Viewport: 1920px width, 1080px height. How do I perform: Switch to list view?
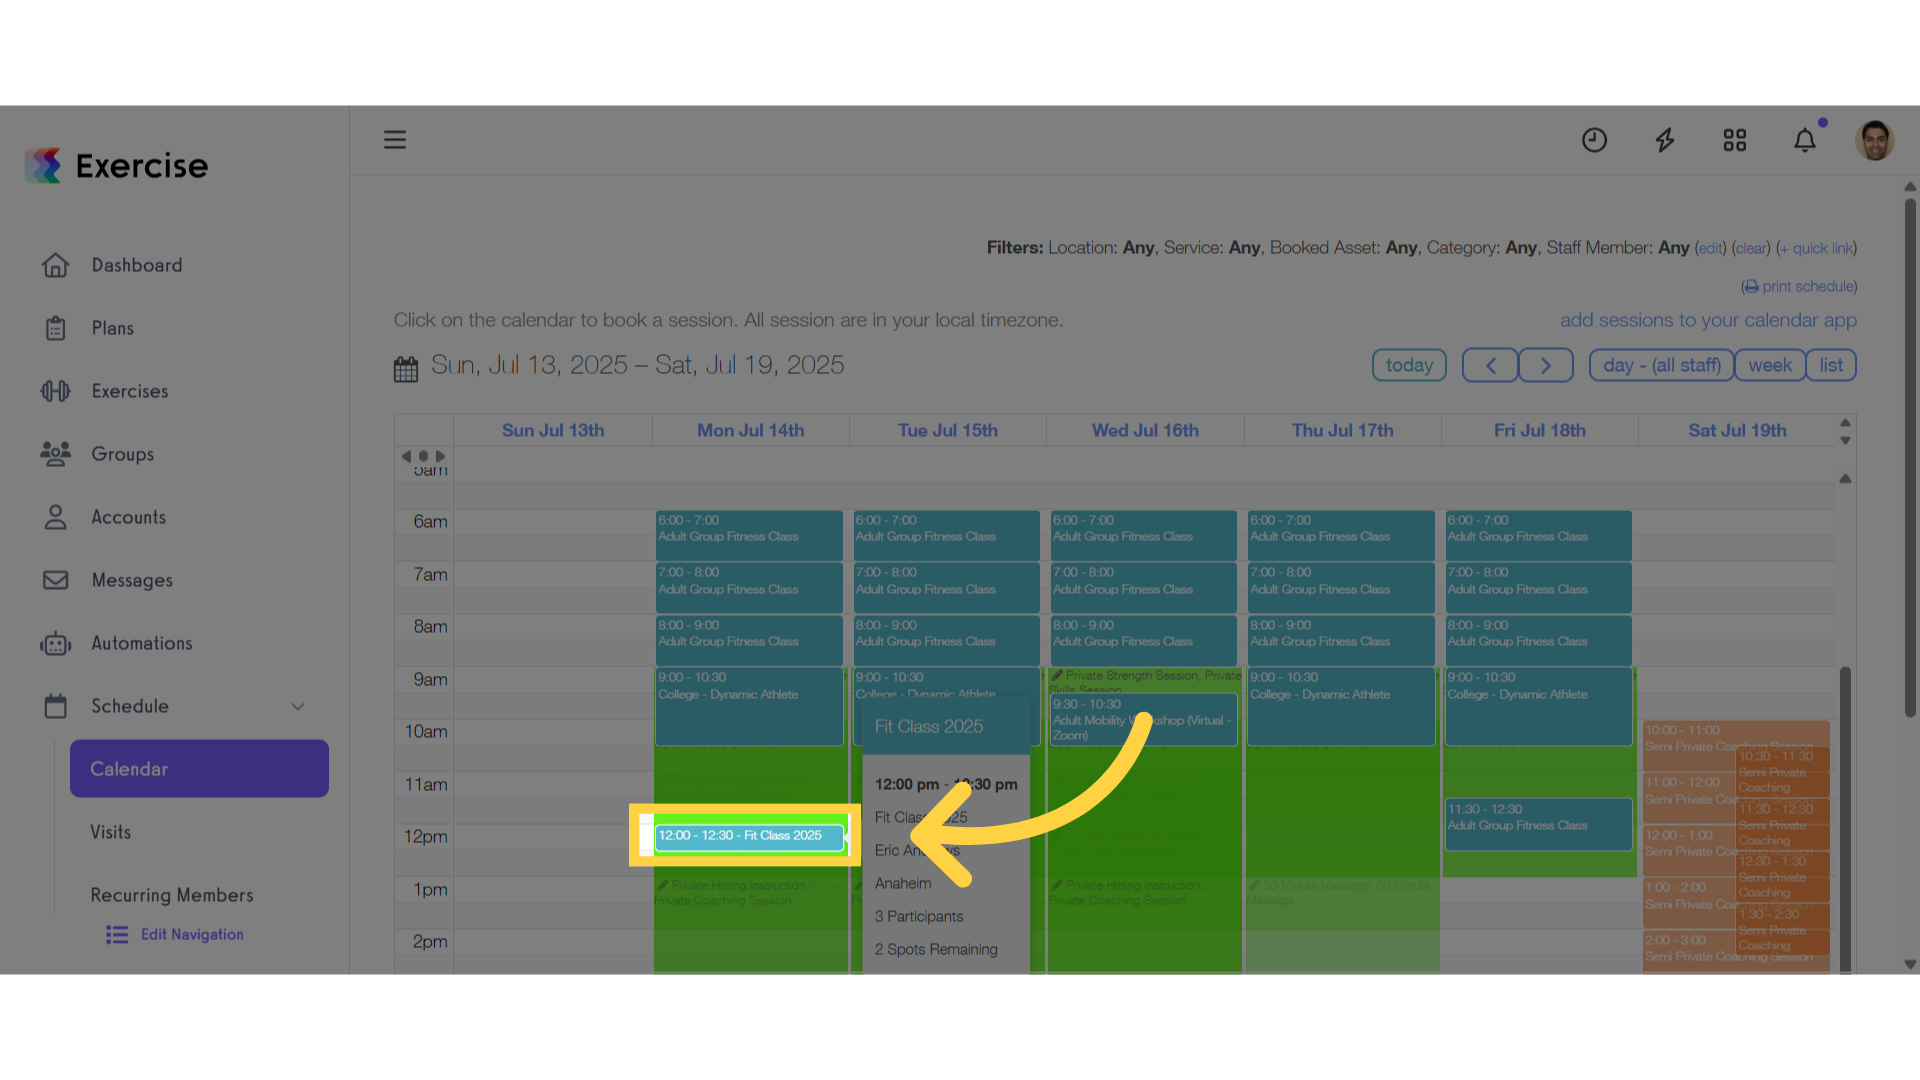click(x=1831, y=366)
